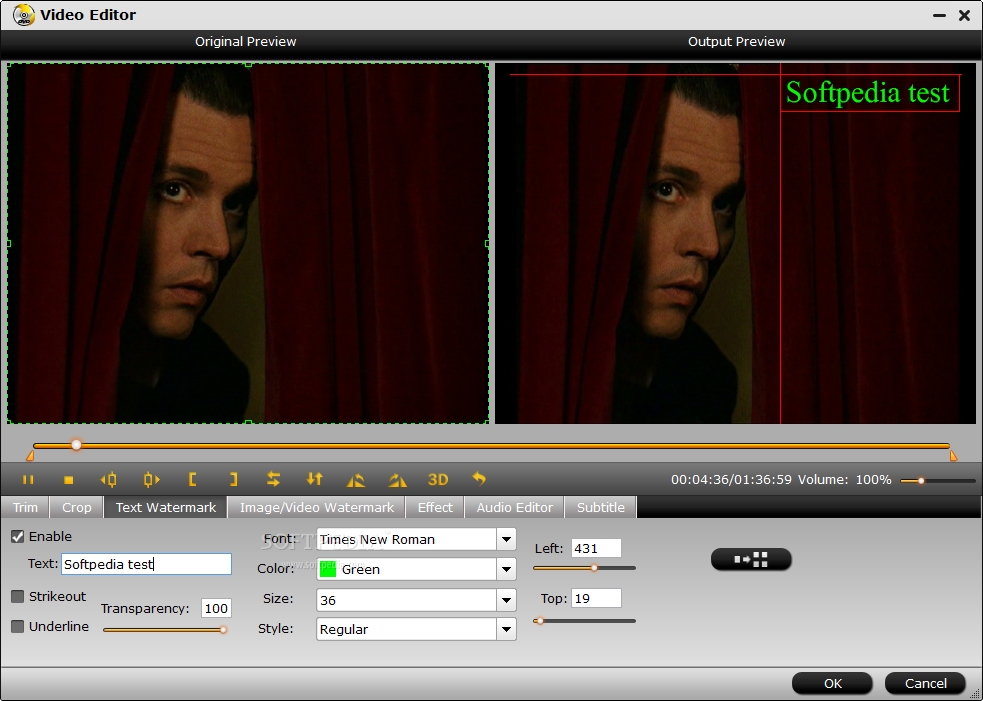Click the trim start marker on timeline
Image resolution: width=983 pixels, height=701 pixels.
(29, 456)
